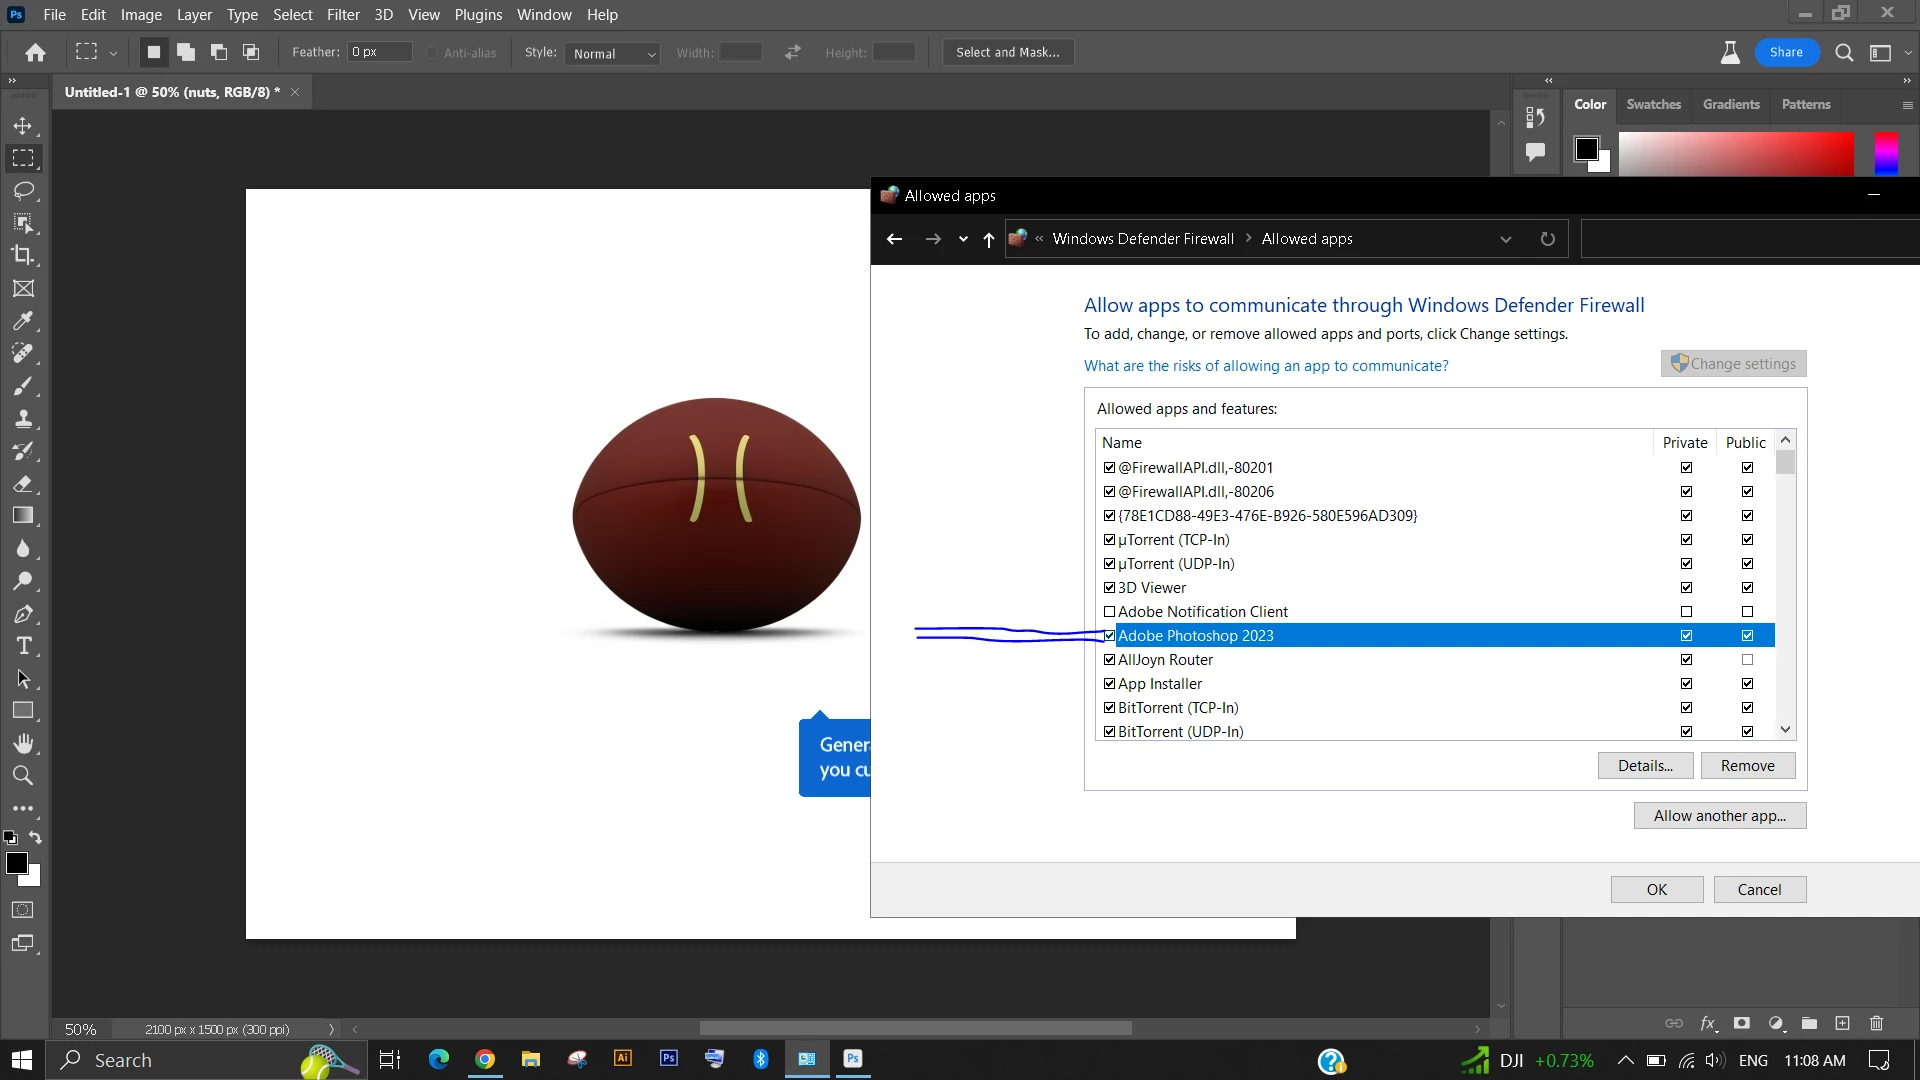The image size is (1920, 1080).
Task: Open the recent locations dropdown arrow
Action: point(962,239)
